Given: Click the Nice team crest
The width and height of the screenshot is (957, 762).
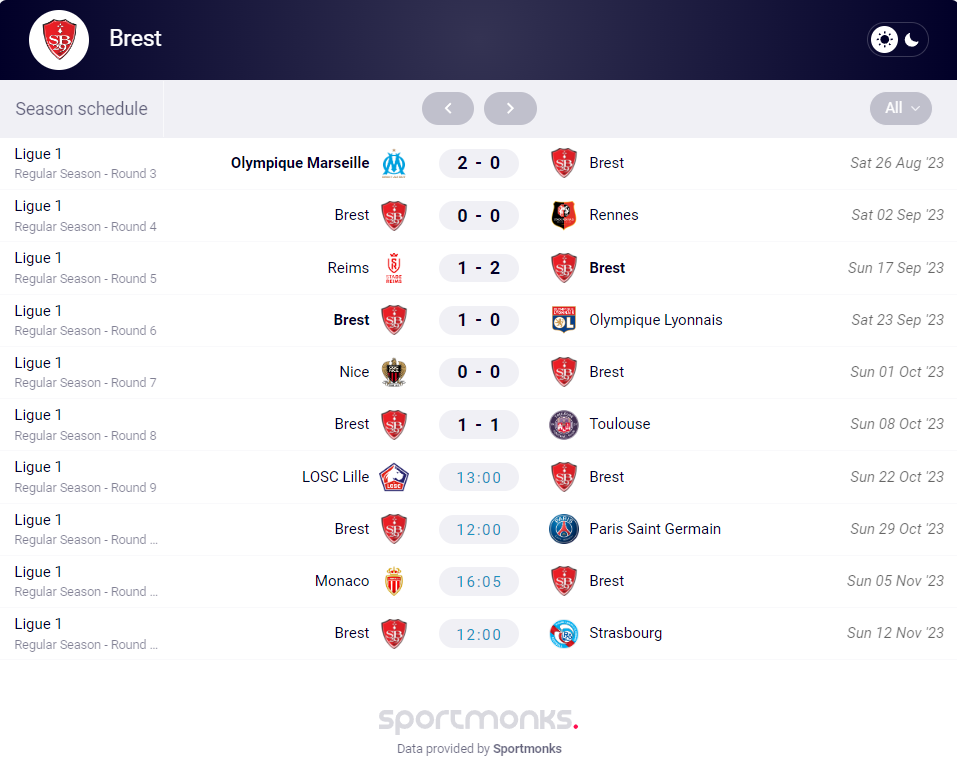Looking at the screenshot, I should (x=394, y=372).
